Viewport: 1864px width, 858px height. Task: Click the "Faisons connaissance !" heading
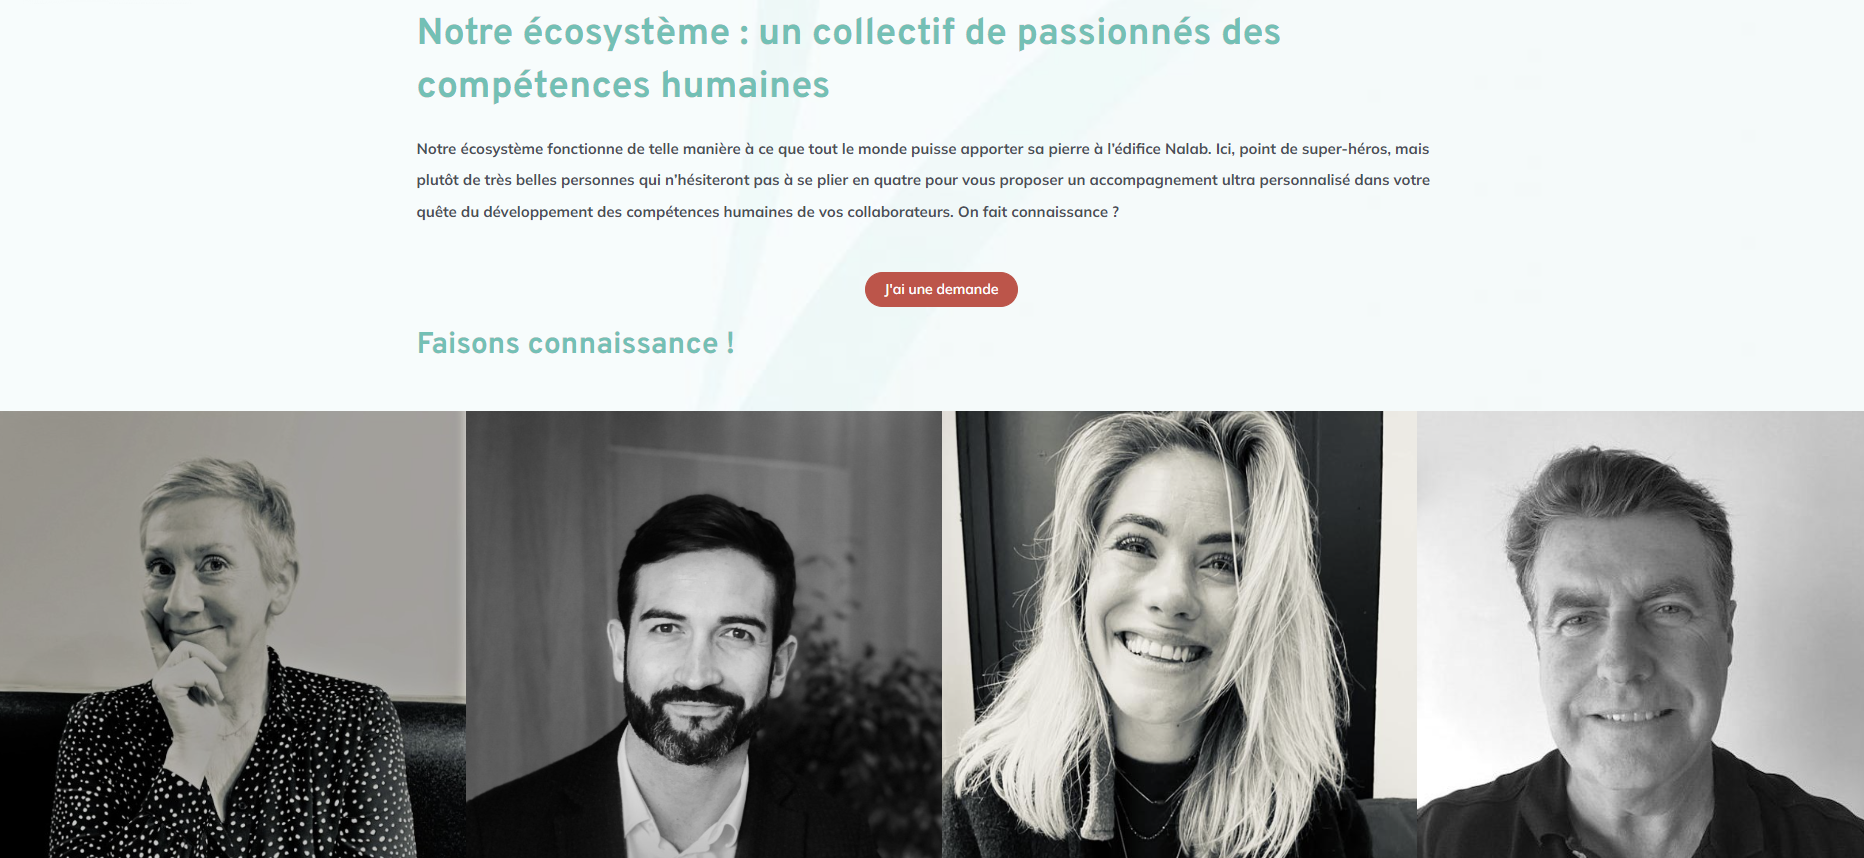point(576,343)
